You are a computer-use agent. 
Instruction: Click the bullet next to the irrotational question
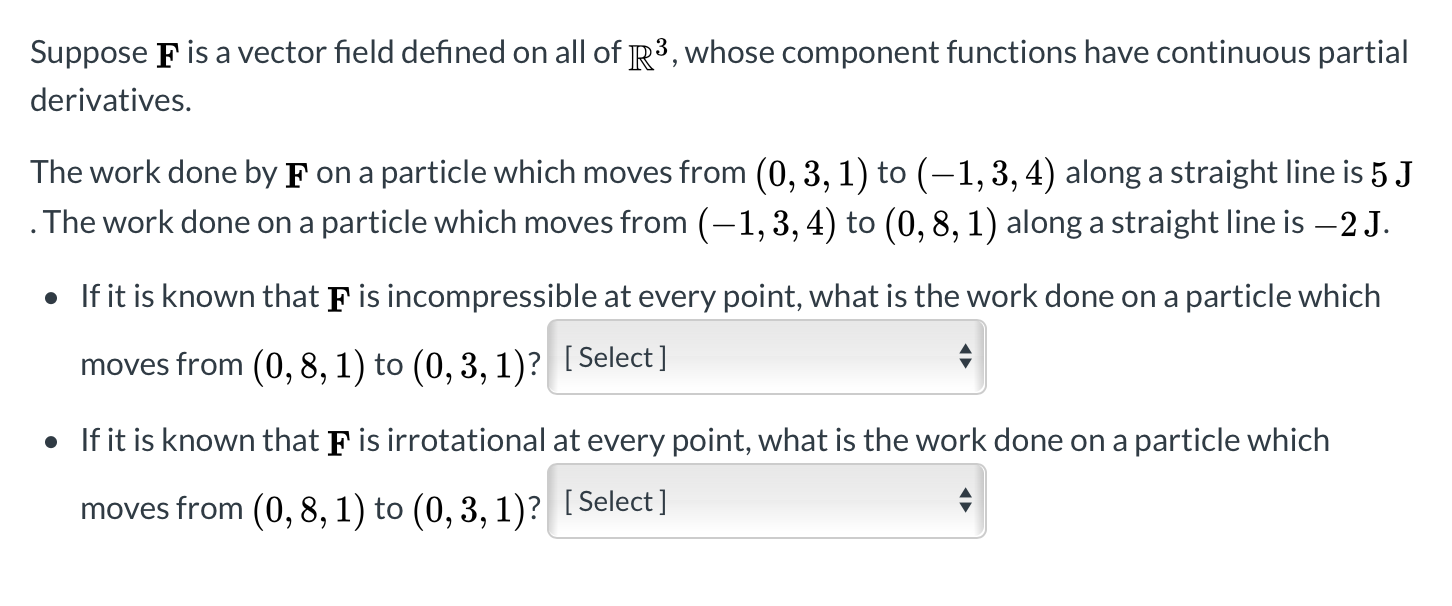click(x=52, y=441)
